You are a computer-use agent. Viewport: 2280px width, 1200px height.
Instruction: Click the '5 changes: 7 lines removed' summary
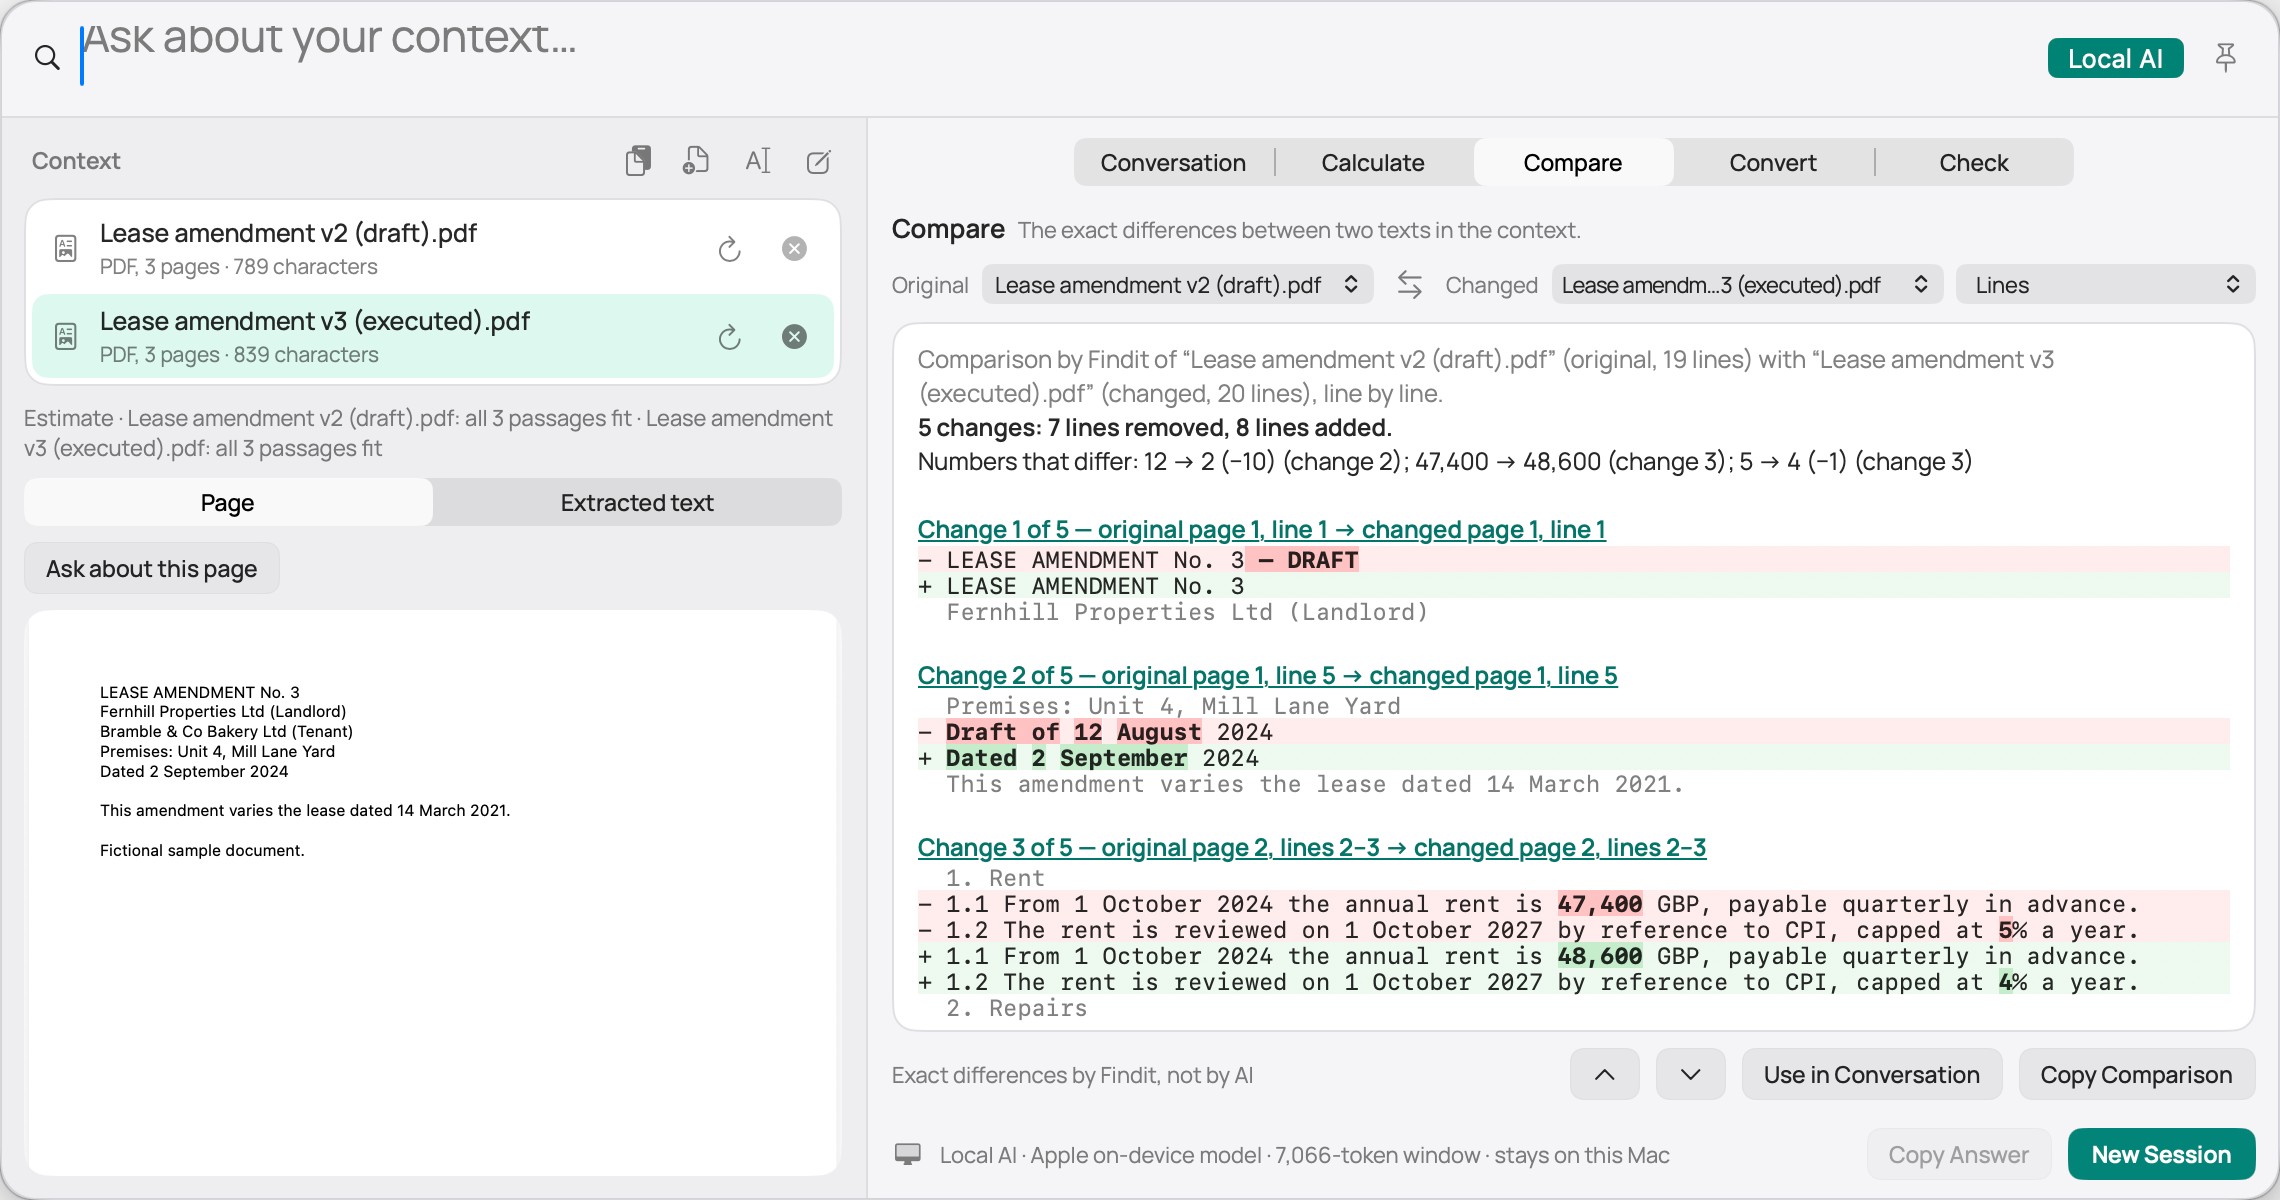[1155, 427]
